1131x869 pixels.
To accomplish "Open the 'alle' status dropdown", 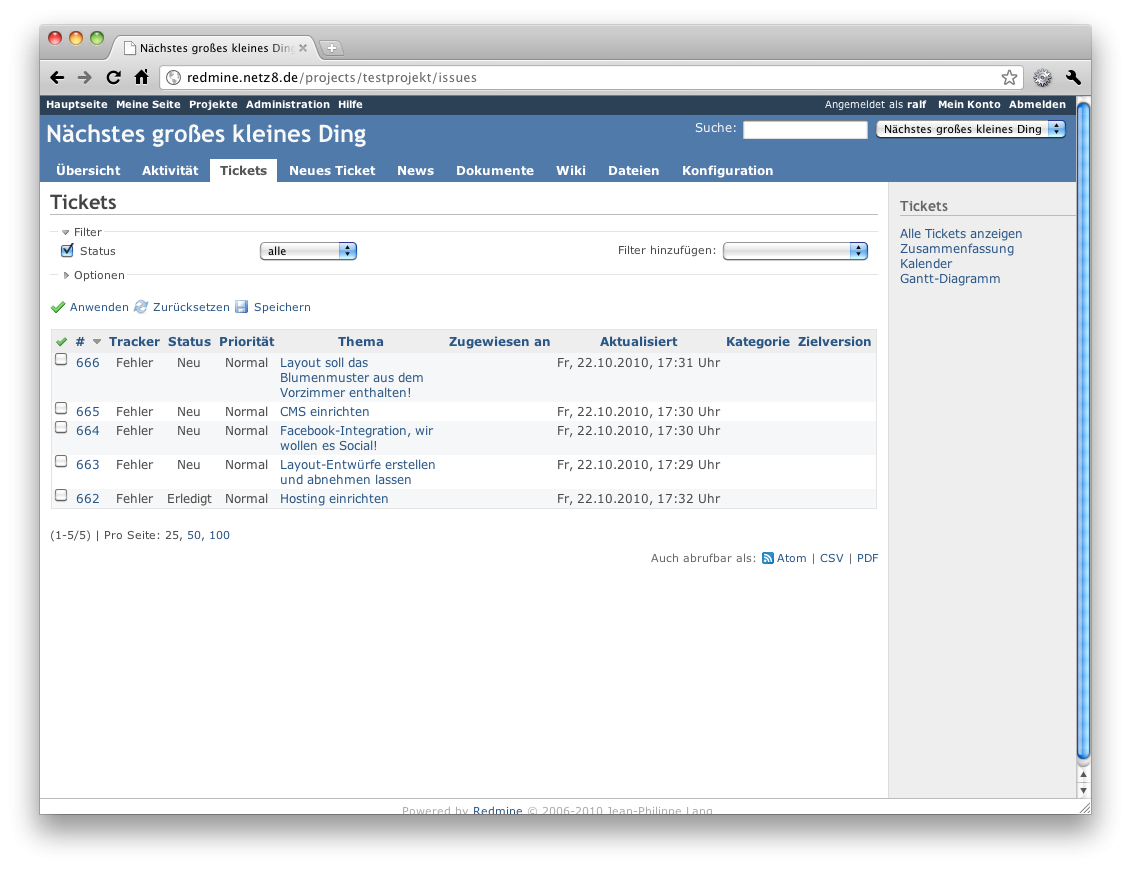I will pyautogui.click(x=308, y=251).
